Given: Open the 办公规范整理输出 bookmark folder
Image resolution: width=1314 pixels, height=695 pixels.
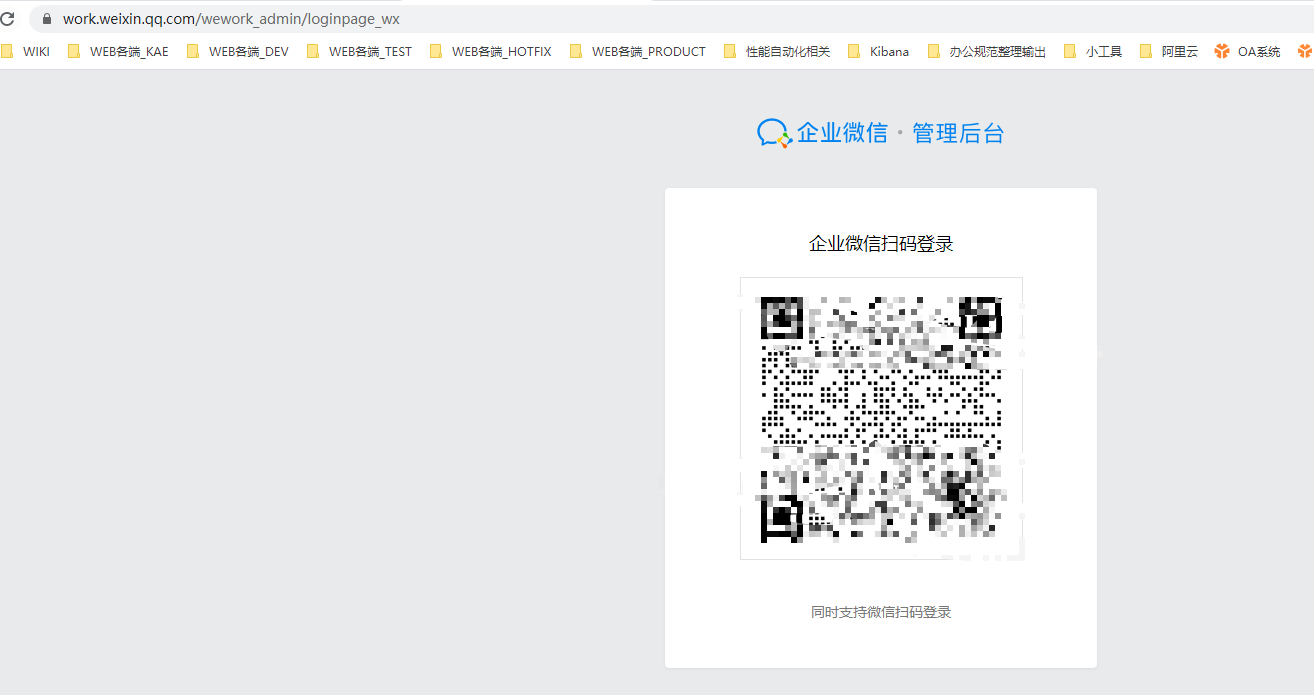Looking at the screenshot, I should (x=986, y=51).
